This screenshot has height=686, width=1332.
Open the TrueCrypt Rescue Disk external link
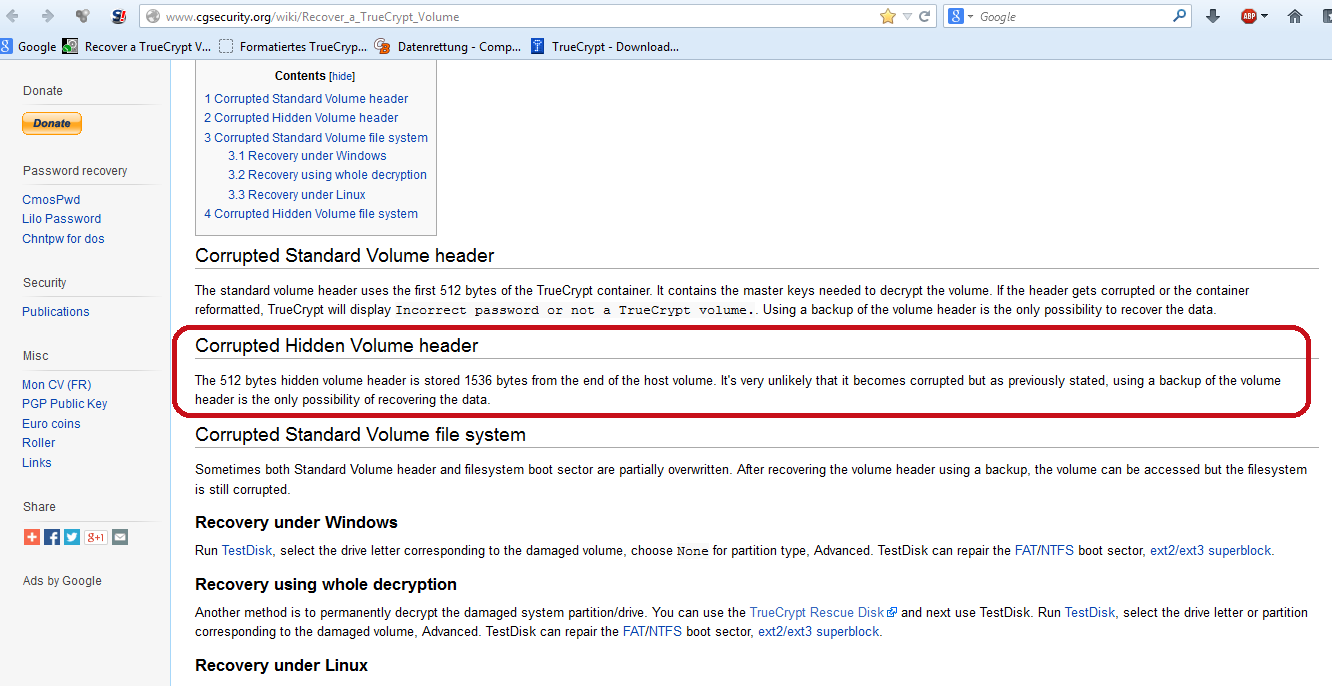[x=823, y=613]
